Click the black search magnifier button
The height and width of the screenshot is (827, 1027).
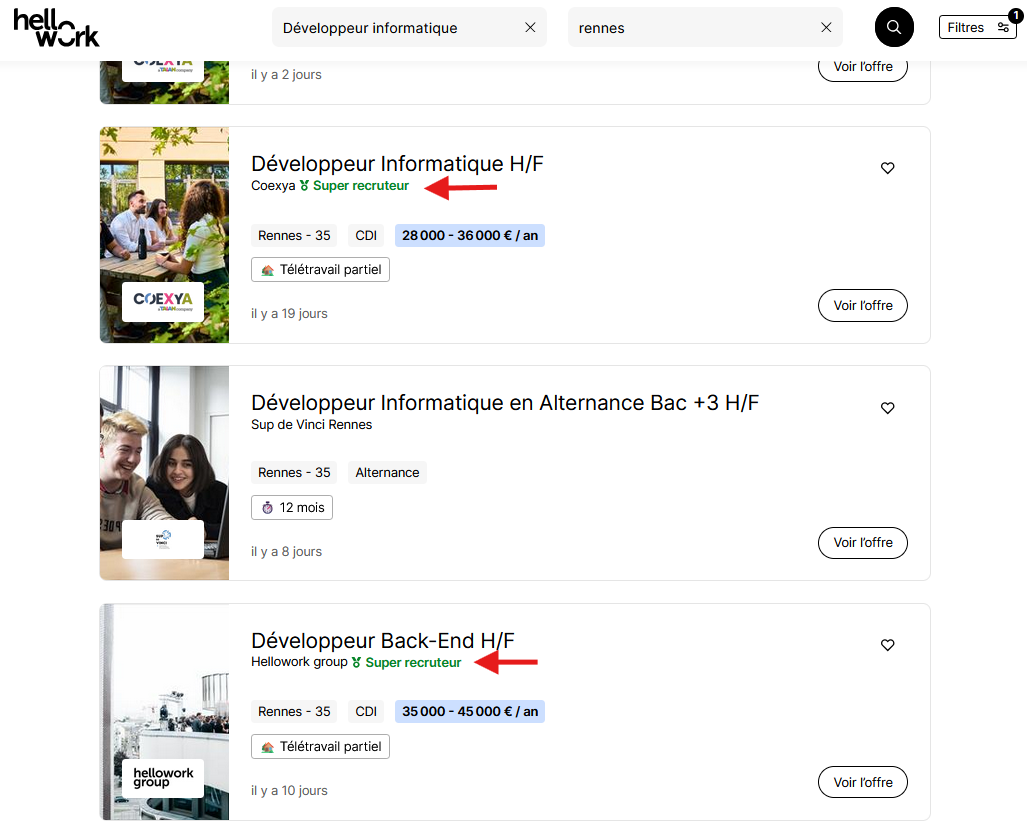coord(894,28)
